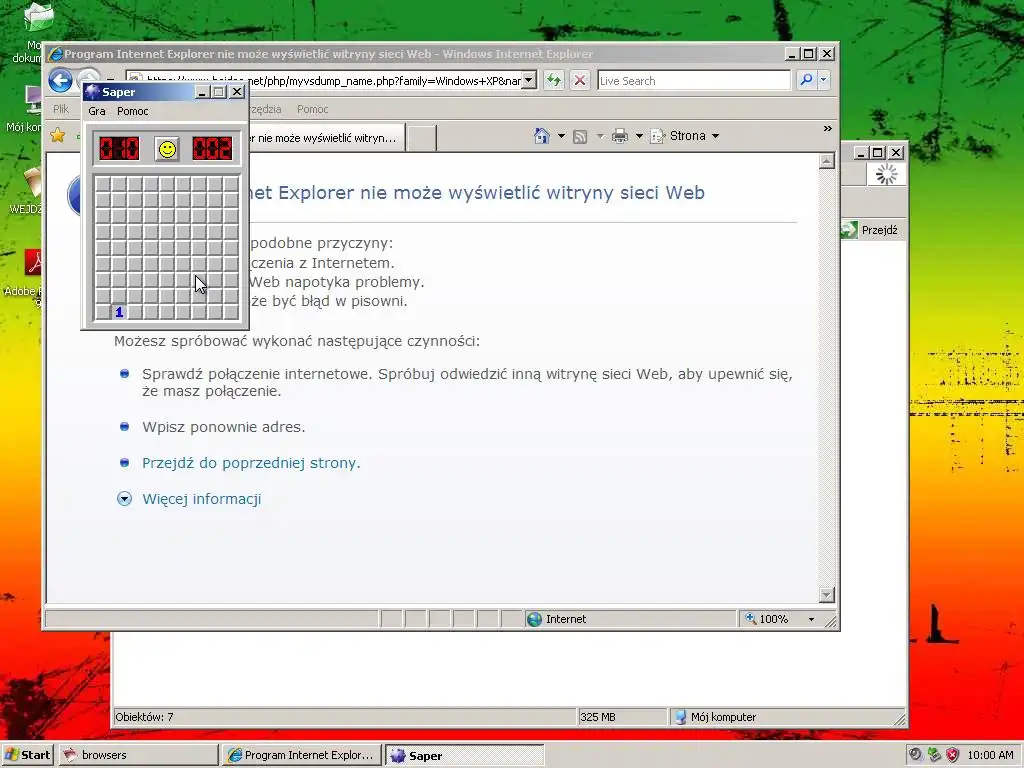The width and height of the screenshot is (1024, 768).
Task: Open the Pomoc menu in Internet Explorer
Action: click(312, 109)
